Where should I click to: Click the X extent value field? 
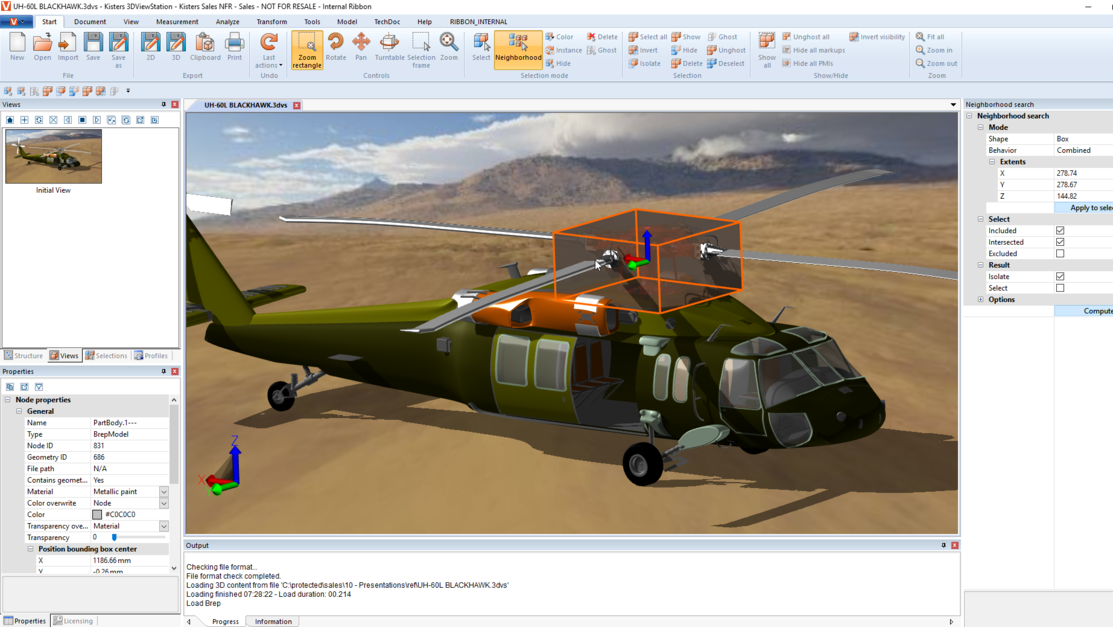(x=1083, y=173)
